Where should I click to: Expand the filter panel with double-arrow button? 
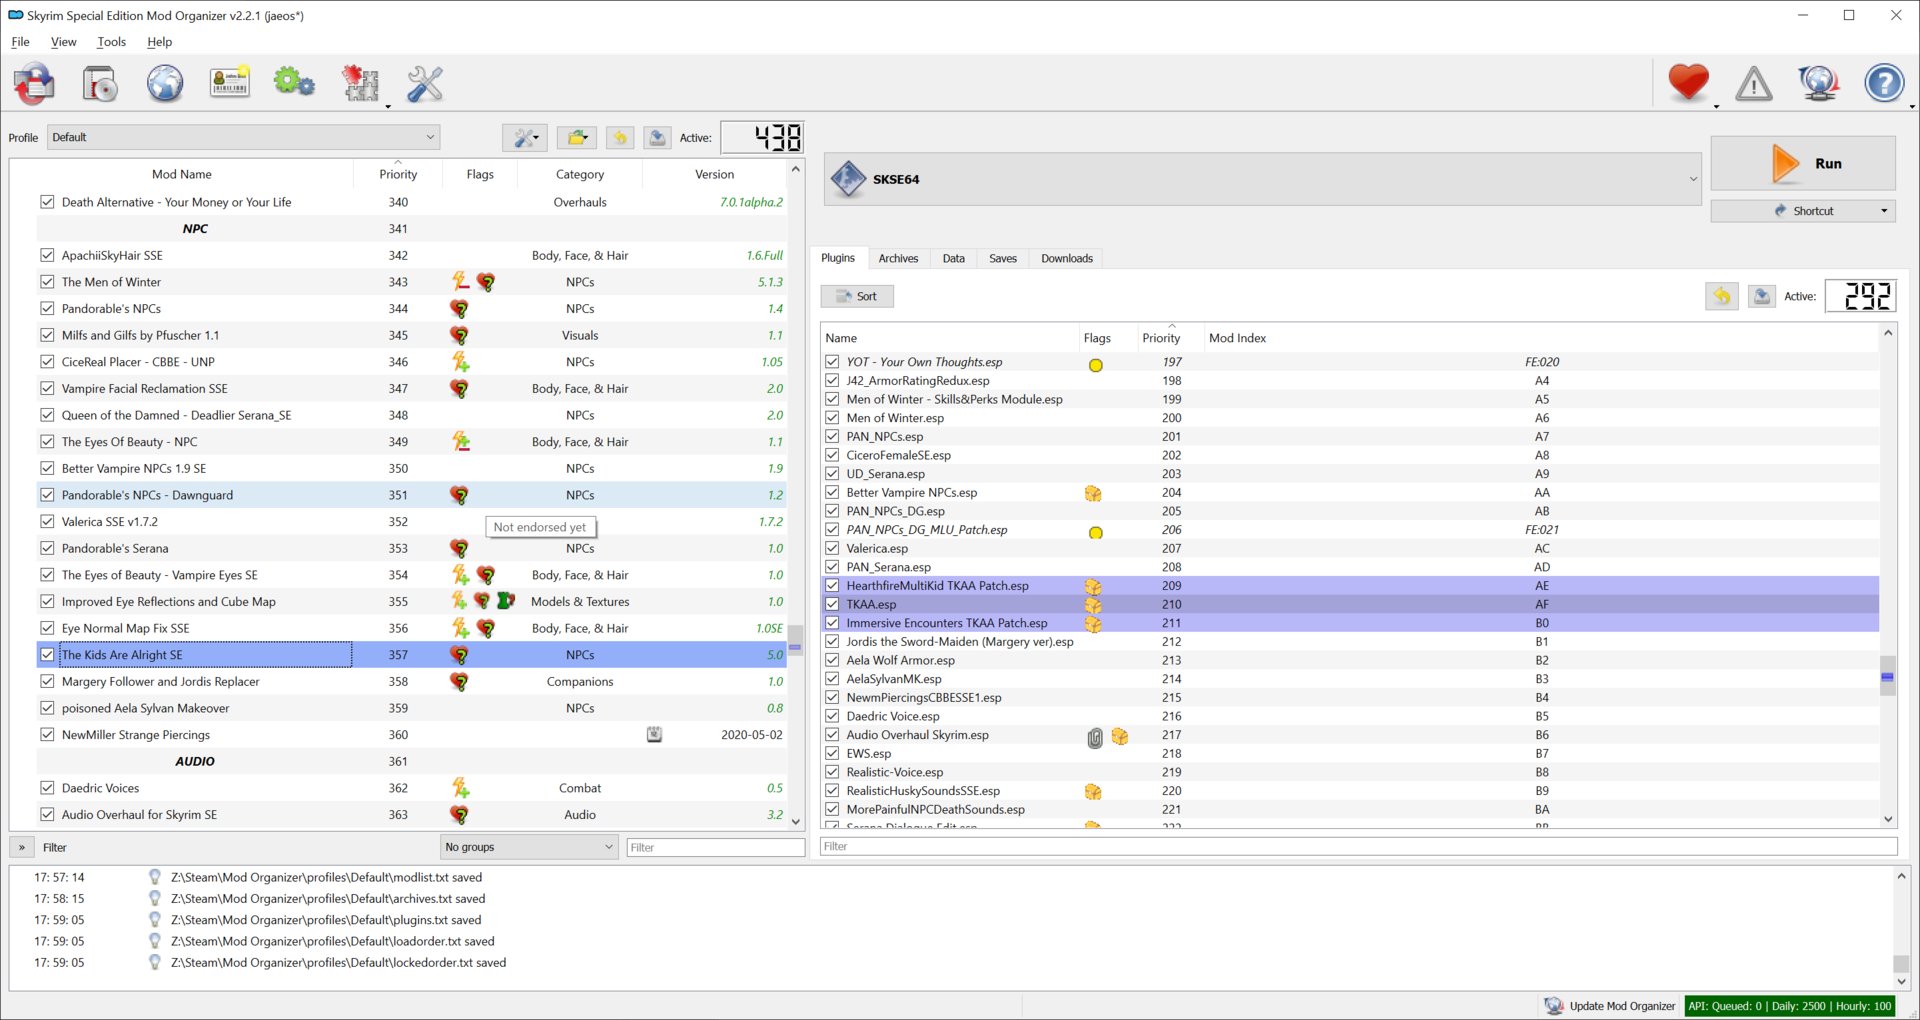click(x=22, y=847)
